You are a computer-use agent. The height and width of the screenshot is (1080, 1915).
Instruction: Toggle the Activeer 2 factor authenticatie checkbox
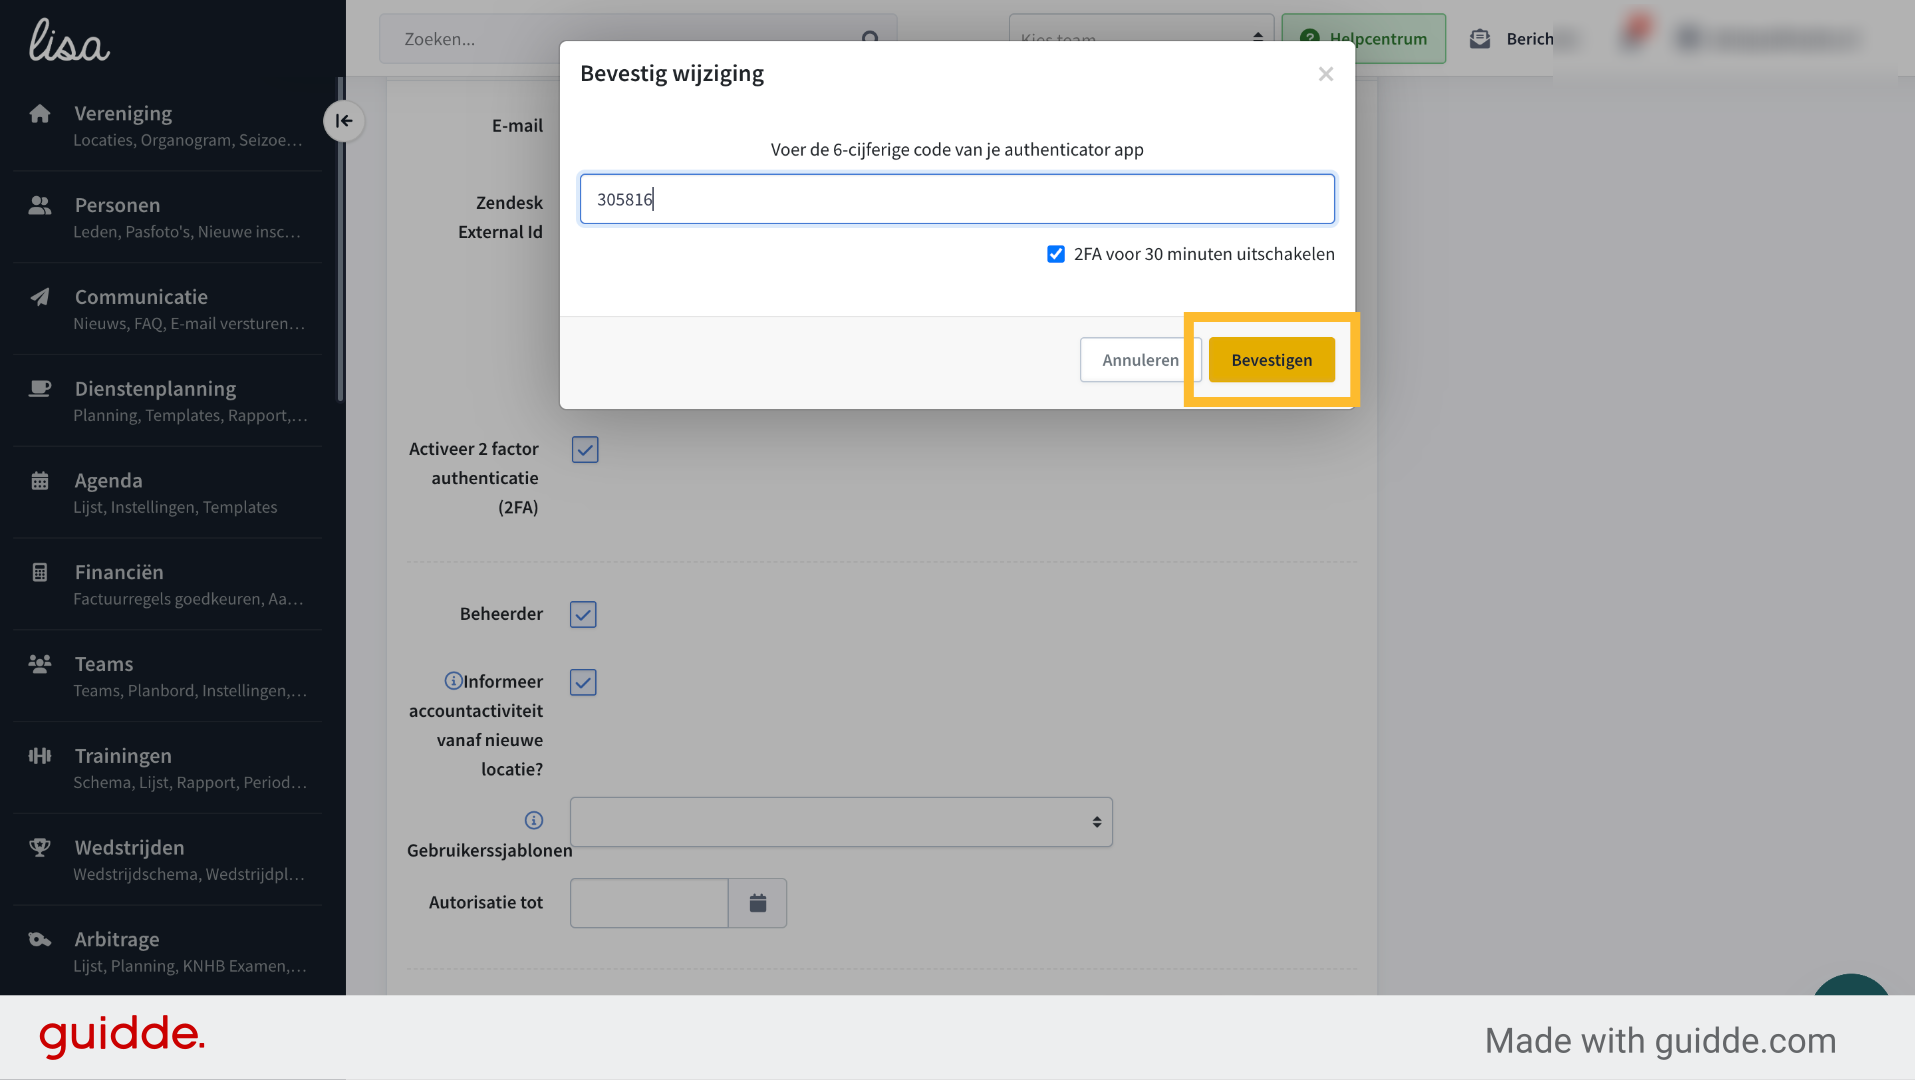tap(585, 450)
